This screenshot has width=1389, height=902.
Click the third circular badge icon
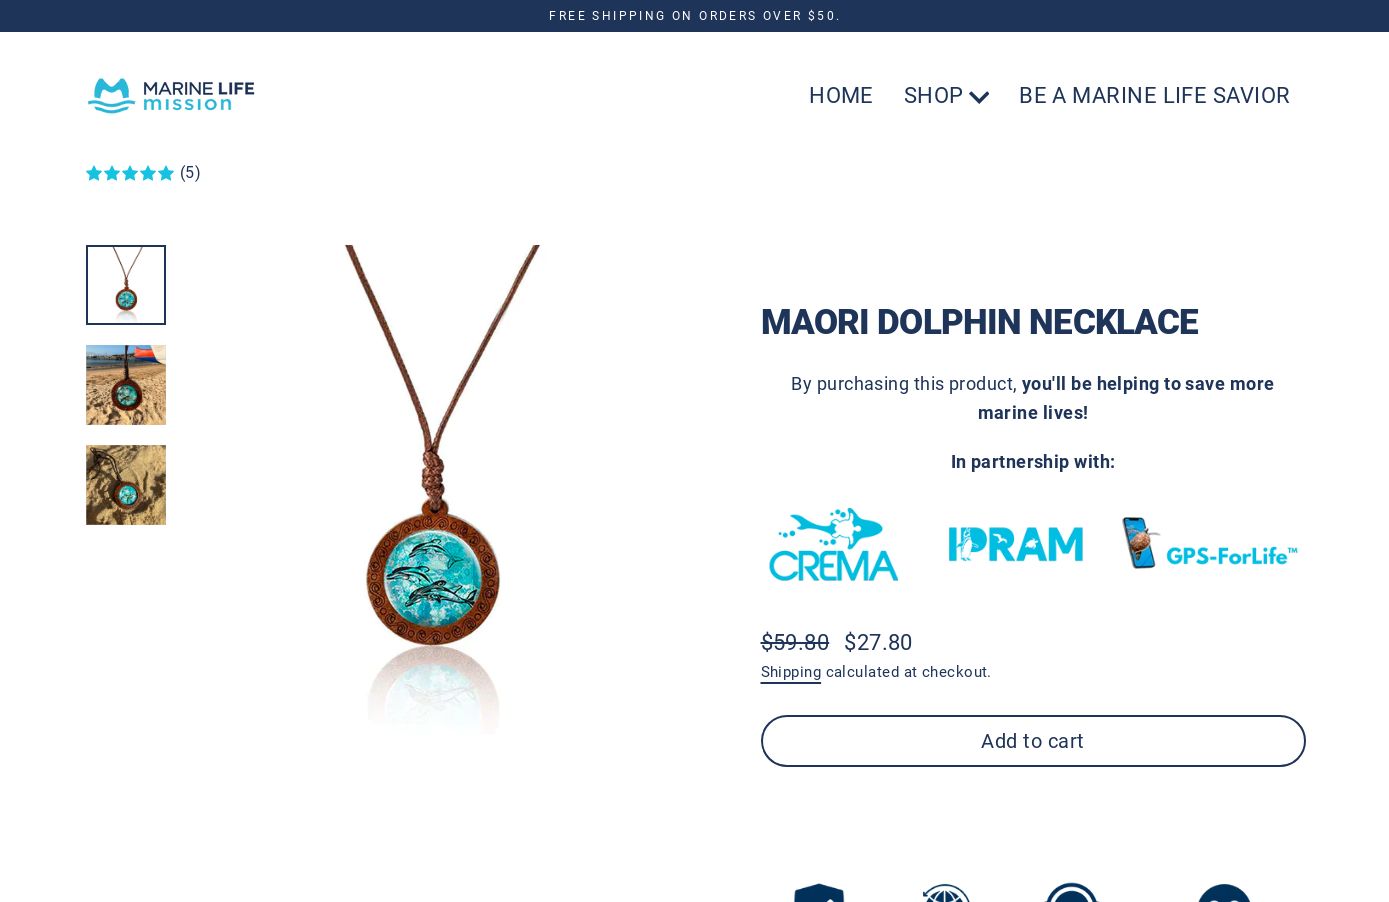point(1071,893)
